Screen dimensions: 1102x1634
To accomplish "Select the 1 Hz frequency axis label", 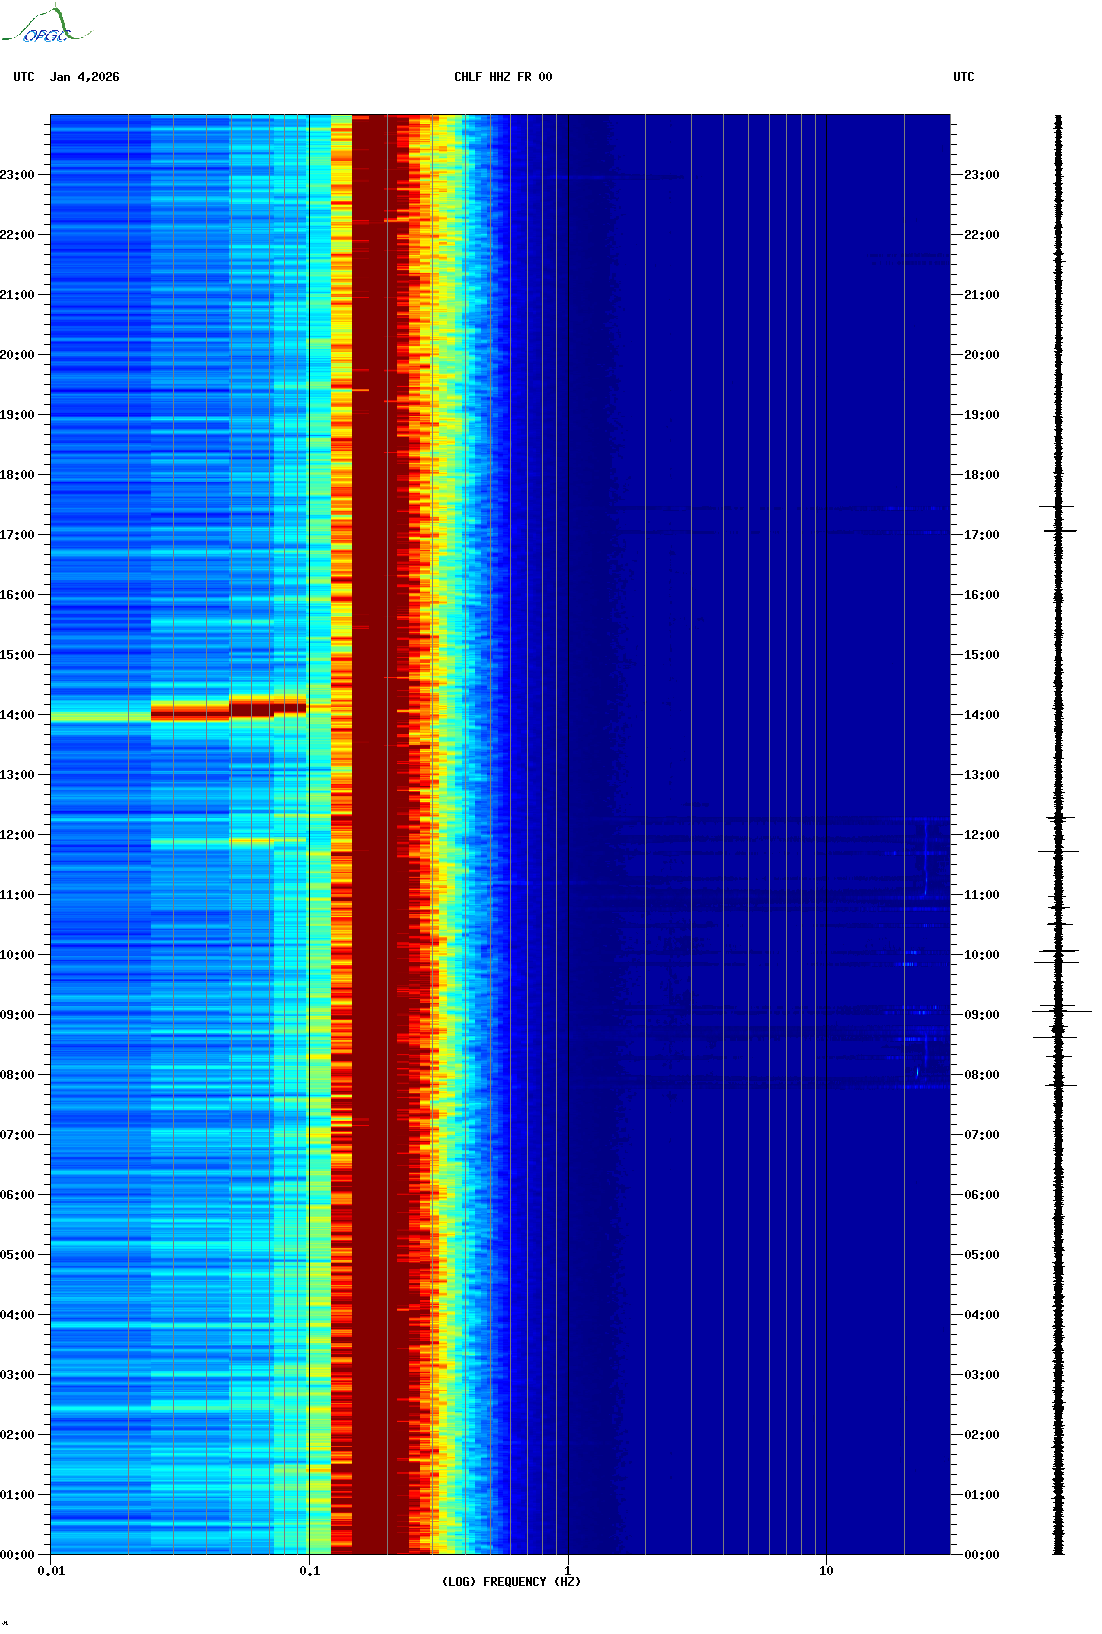I will (568, 1571).
